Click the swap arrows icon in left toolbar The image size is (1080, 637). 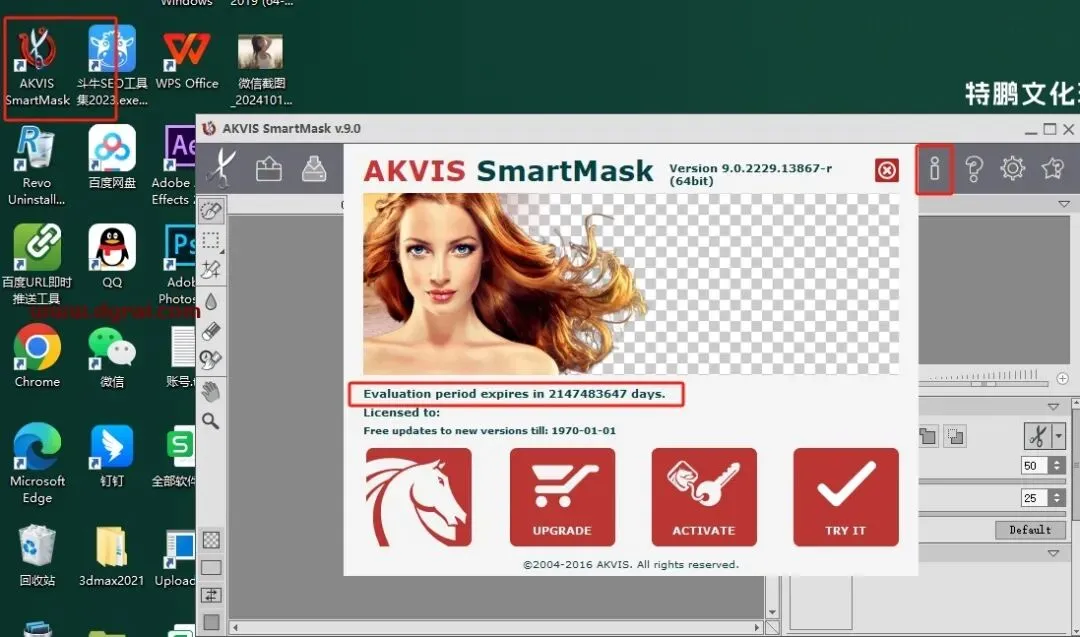pos(211,595)
